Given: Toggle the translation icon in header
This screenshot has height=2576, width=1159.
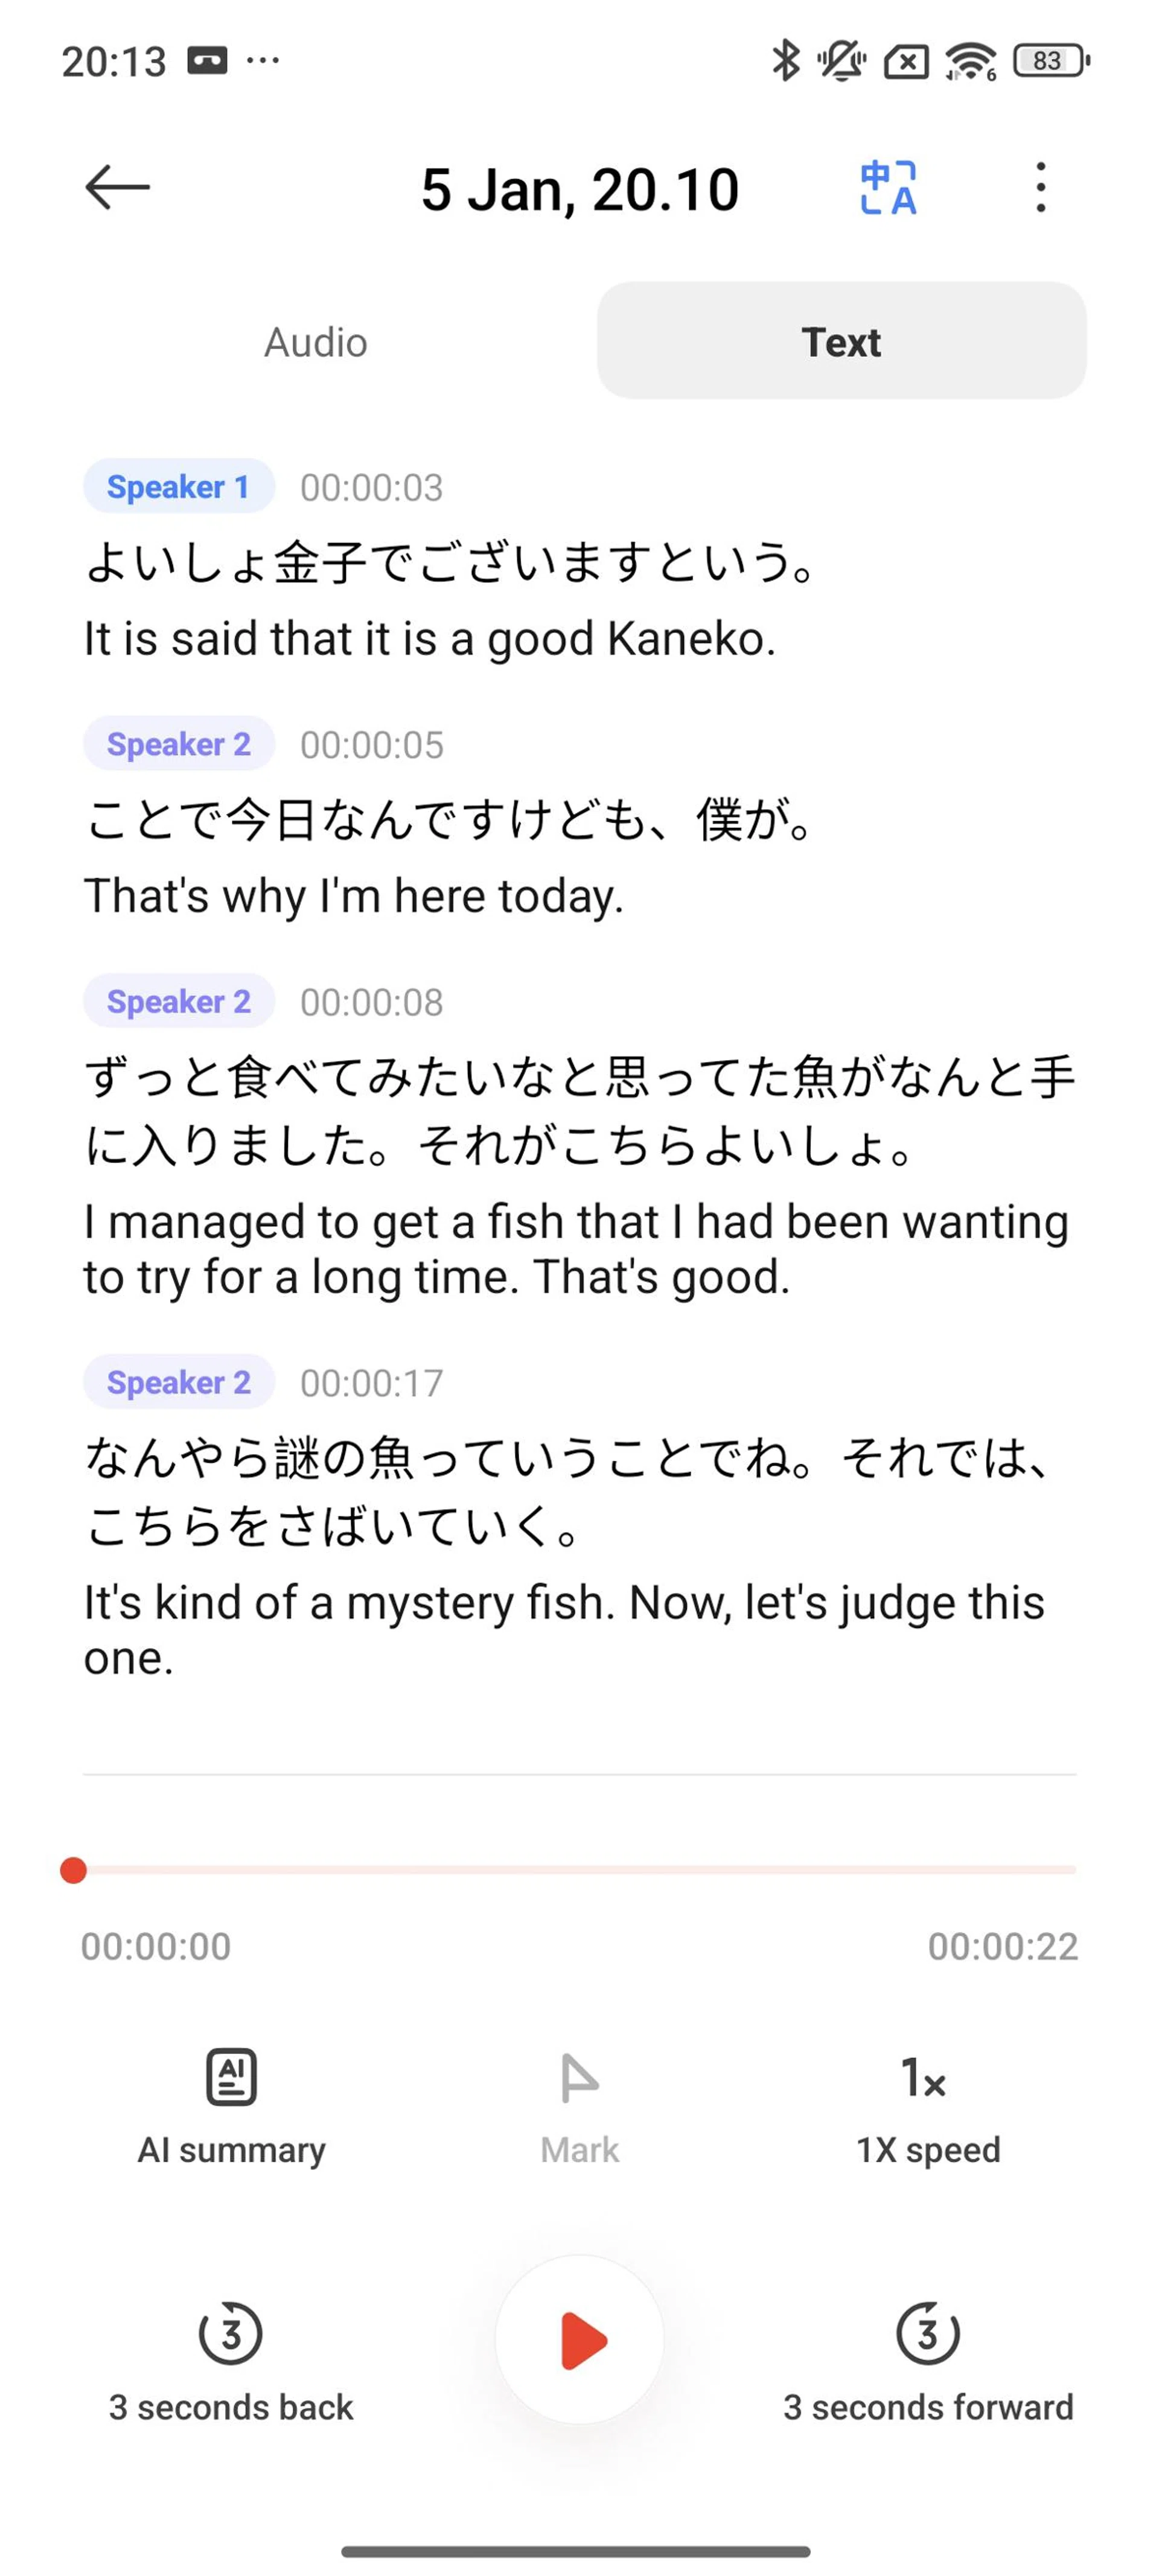Looking at the screenshot, I should 888,188.
